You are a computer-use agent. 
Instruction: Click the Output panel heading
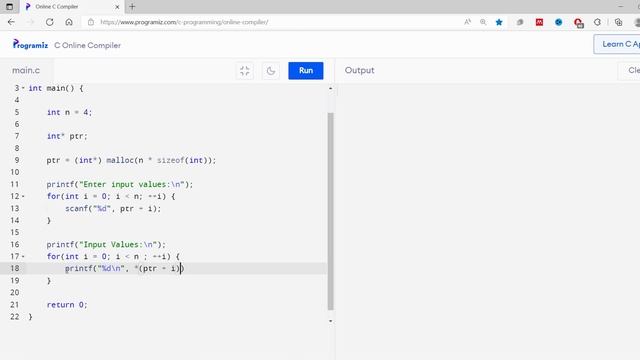coord(359,70)
